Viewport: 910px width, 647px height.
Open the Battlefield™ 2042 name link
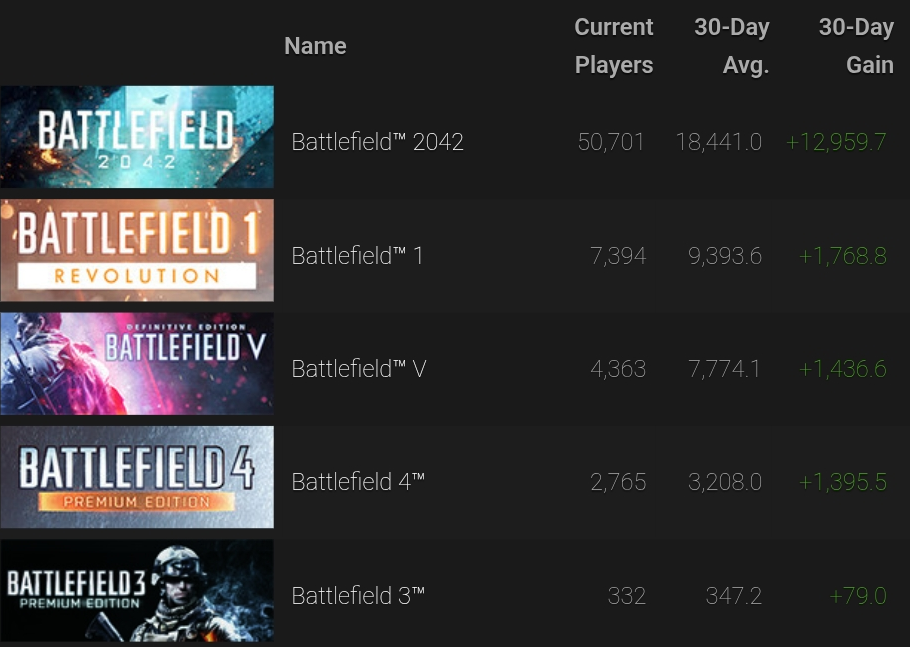coord(377,142)
